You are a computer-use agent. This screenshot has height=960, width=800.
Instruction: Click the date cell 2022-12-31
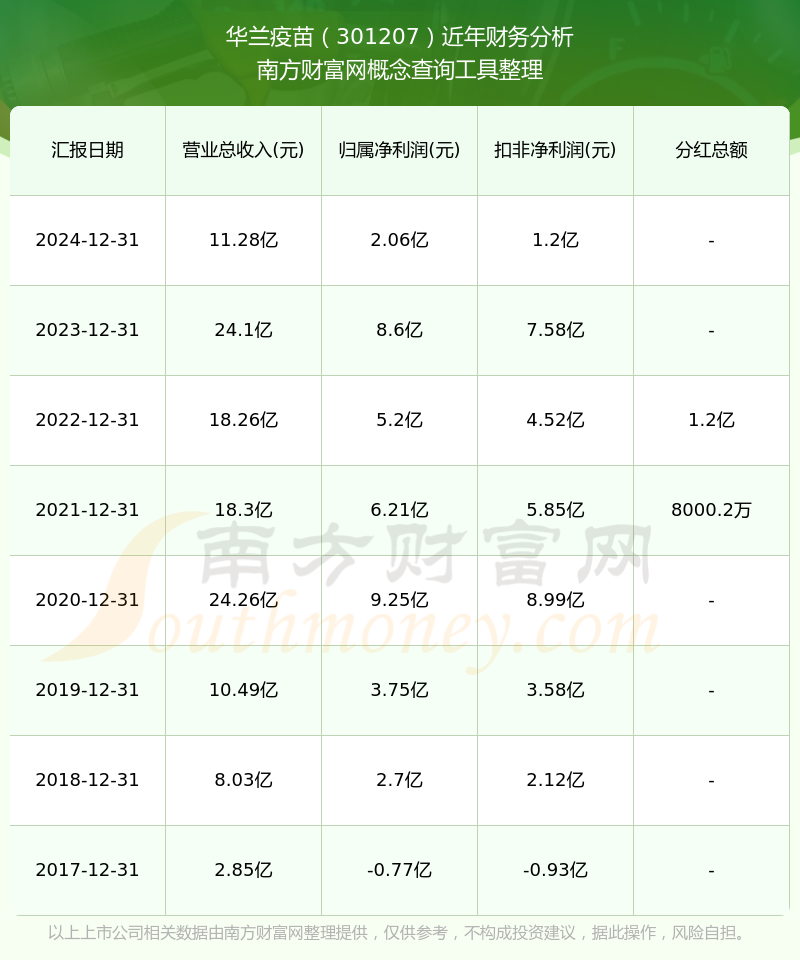[88, 420]
